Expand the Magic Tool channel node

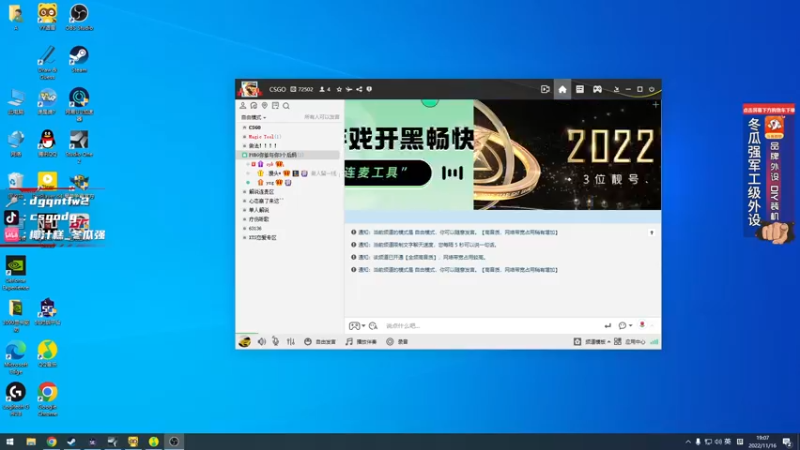[x=244, y=137]
